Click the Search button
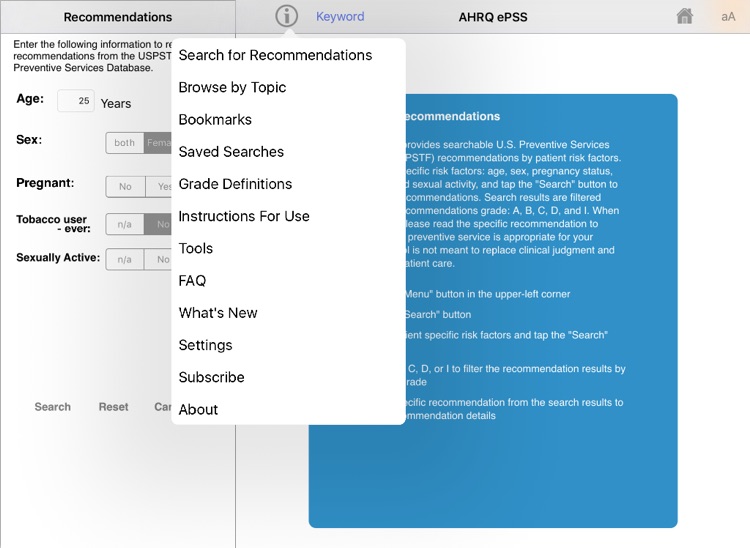This screenshot has width=750, height=548. (x=53, y=407)
